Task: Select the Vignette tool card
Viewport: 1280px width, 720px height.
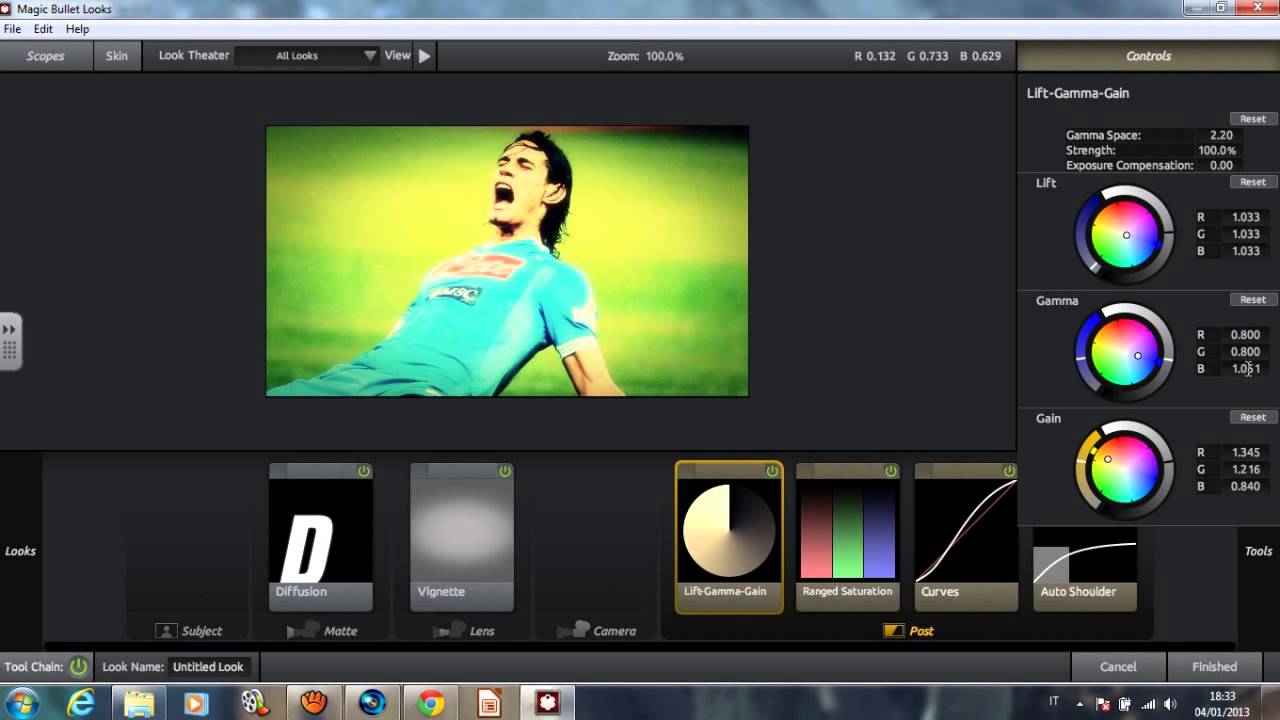Action: tap(462, 537)
